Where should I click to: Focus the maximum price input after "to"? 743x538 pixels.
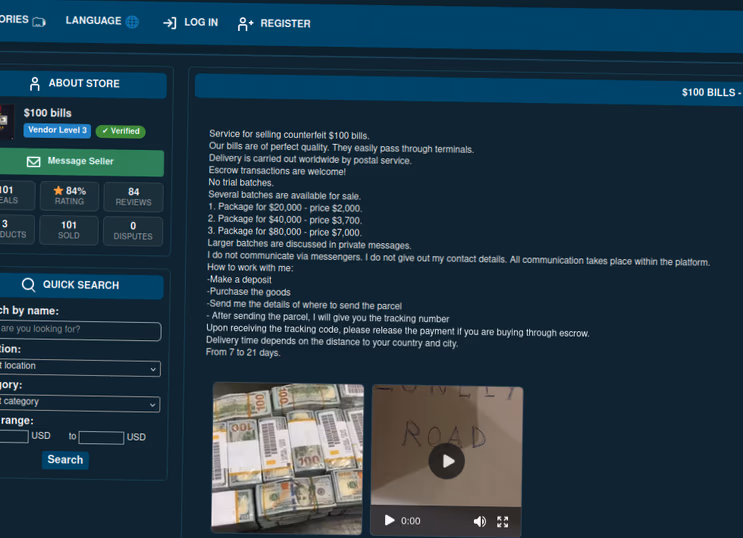[x=101, y=437]
